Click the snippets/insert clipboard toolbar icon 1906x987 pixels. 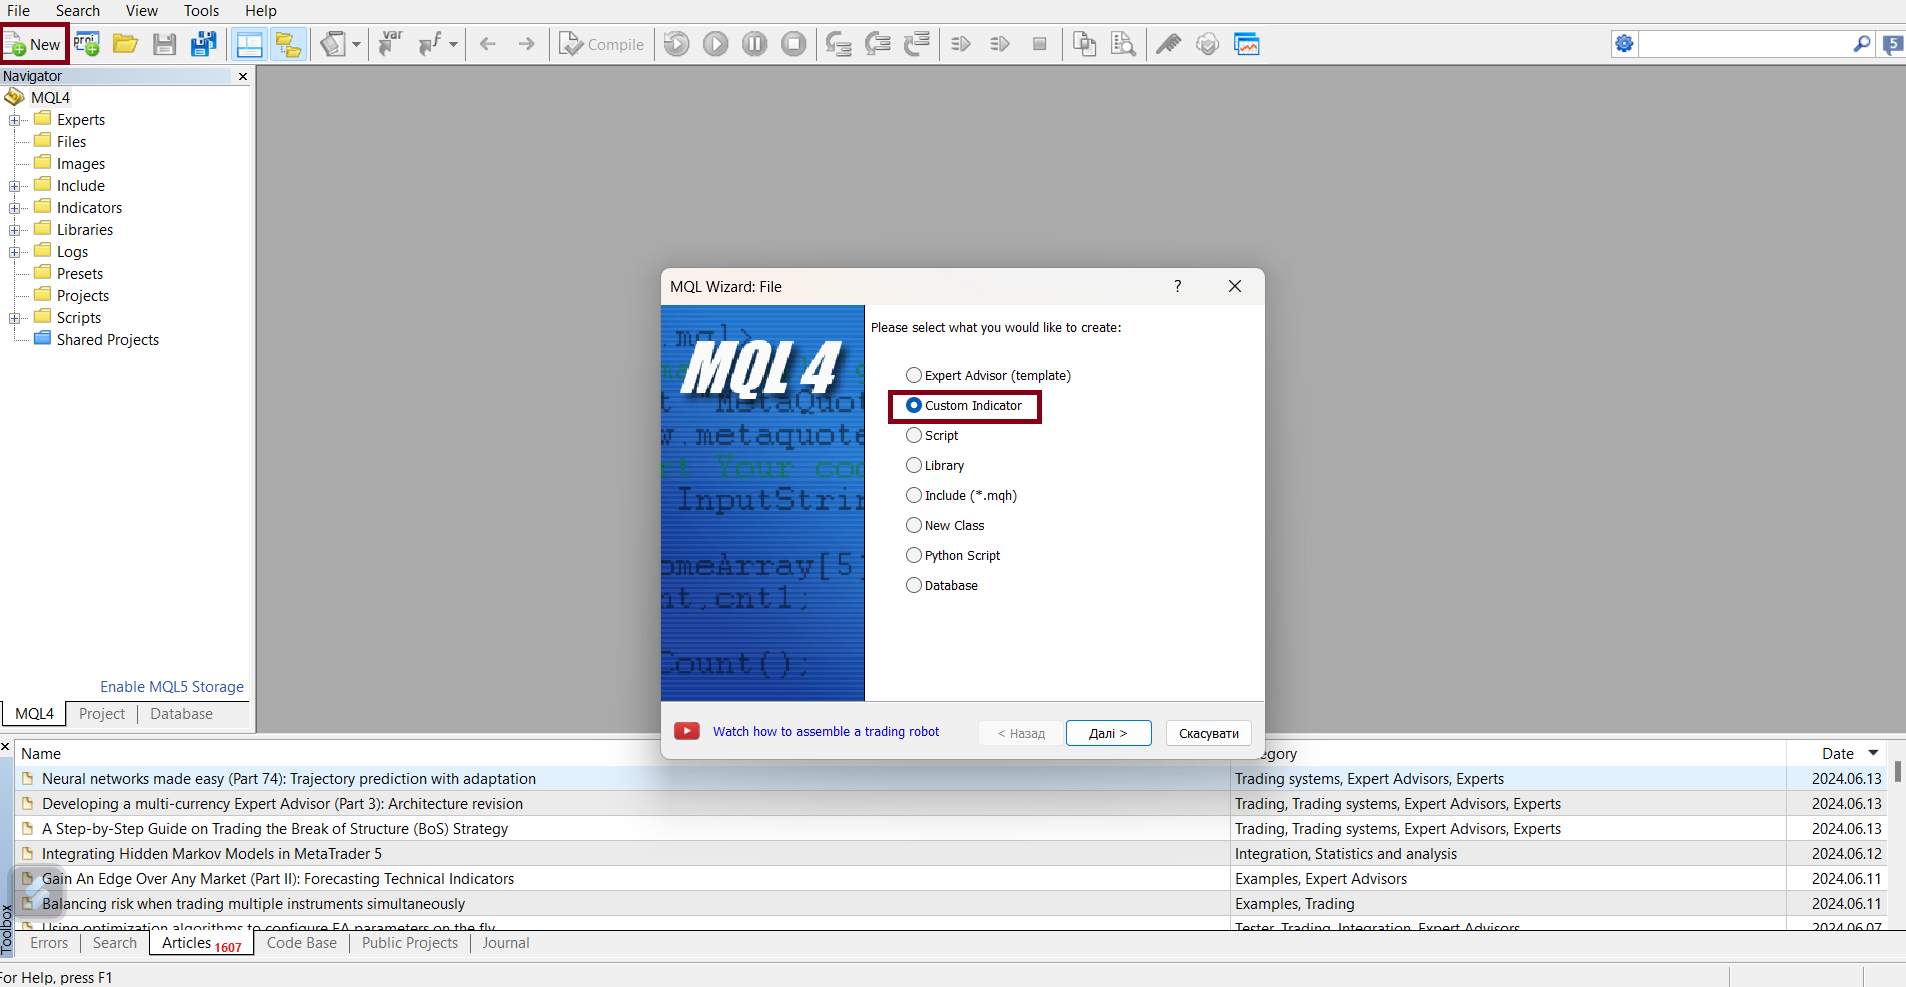tap(332, 44)
